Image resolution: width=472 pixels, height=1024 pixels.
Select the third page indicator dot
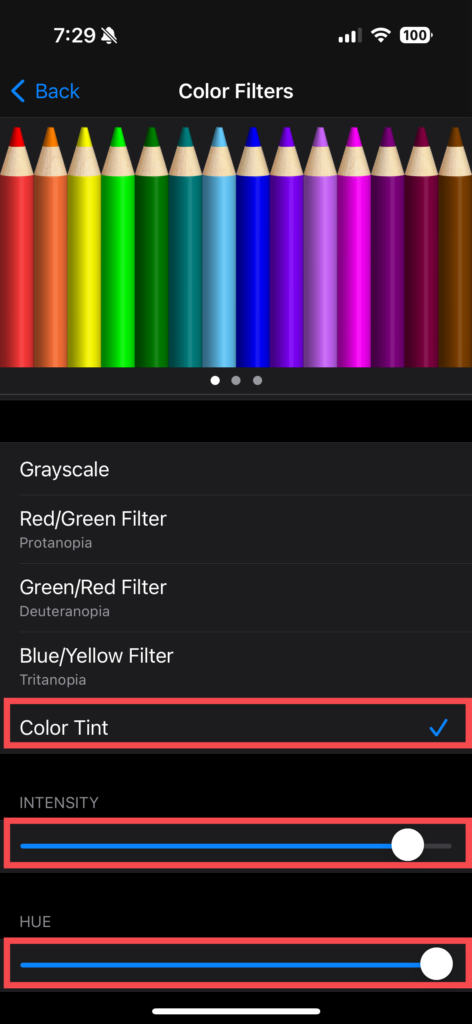pyautogui.click(x=257, y=380)
